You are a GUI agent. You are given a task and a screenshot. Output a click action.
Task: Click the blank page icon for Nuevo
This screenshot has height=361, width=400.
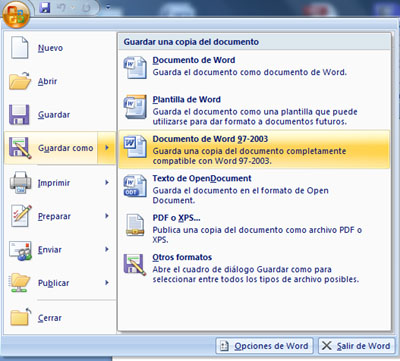pyautogui.click(x=20, y=48)
